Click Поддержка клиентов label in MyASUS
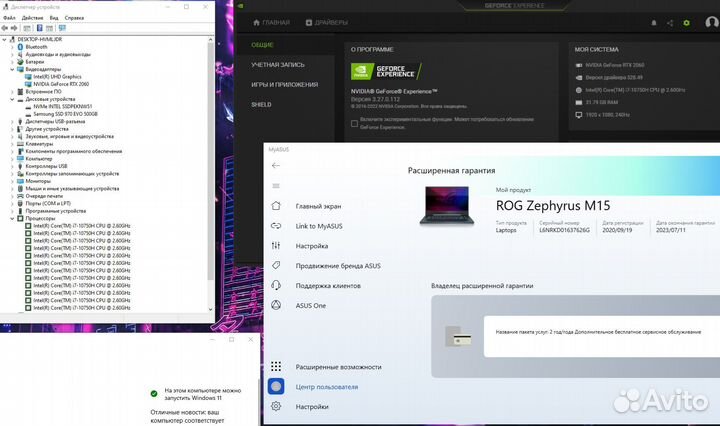This screenshot has width=720, height=426. pyautogui.click(x=328, y=286)
